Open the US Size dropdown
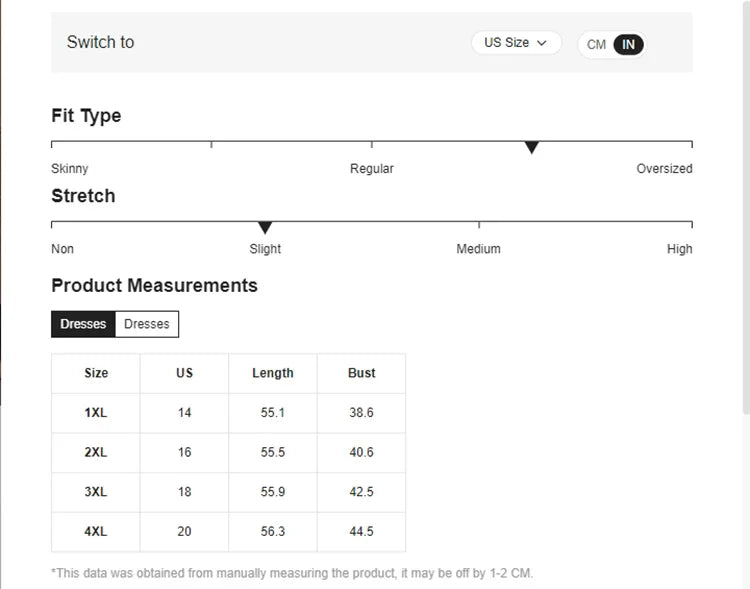 pos(515,43)
